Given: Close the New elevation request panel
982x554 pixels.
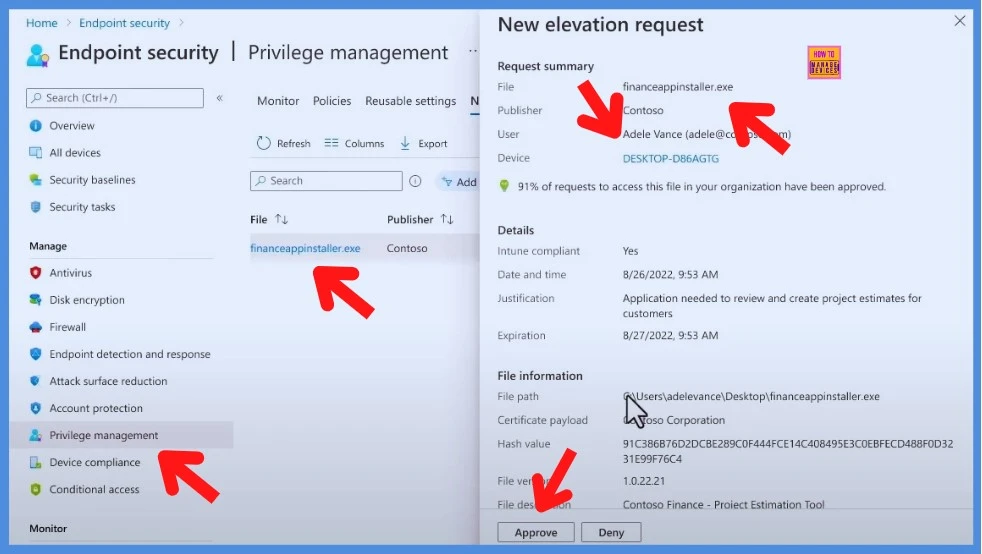Looking at the screenshot, I should (x=959, y=21).
